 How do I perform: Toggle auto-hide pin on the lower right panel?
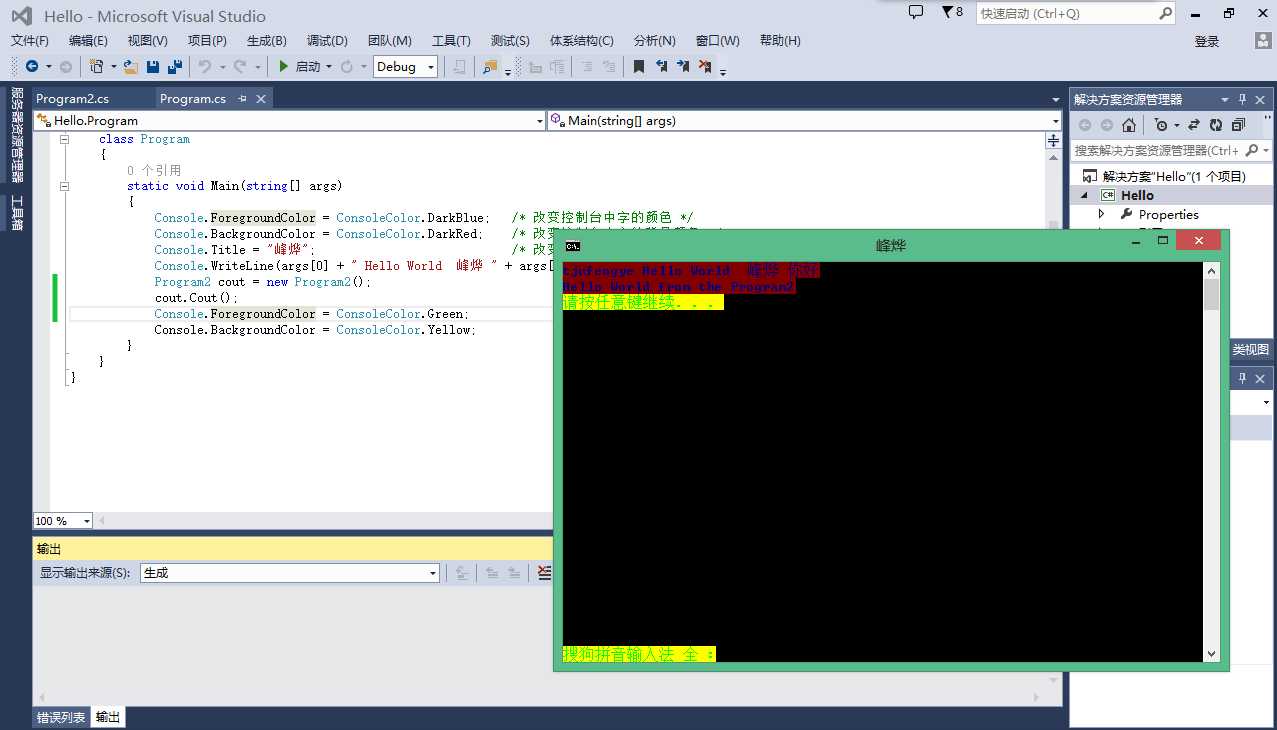1243,378
